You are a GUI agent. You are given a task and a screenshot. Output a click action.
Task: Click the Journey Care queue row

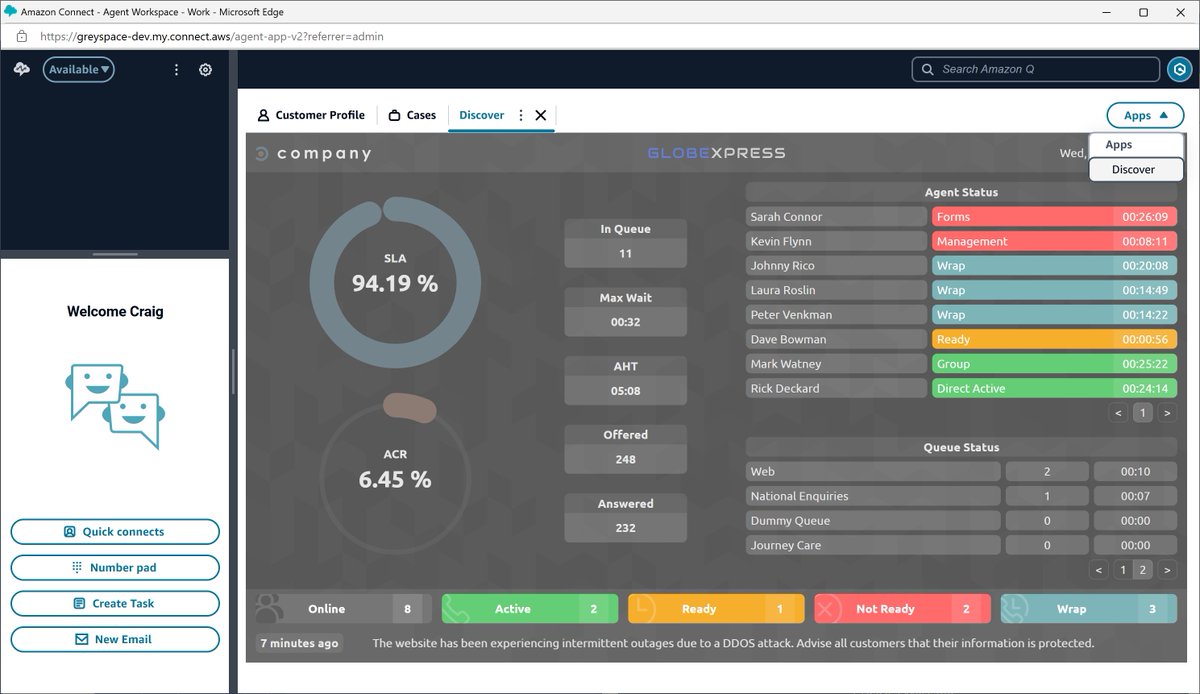coord(961,545)
